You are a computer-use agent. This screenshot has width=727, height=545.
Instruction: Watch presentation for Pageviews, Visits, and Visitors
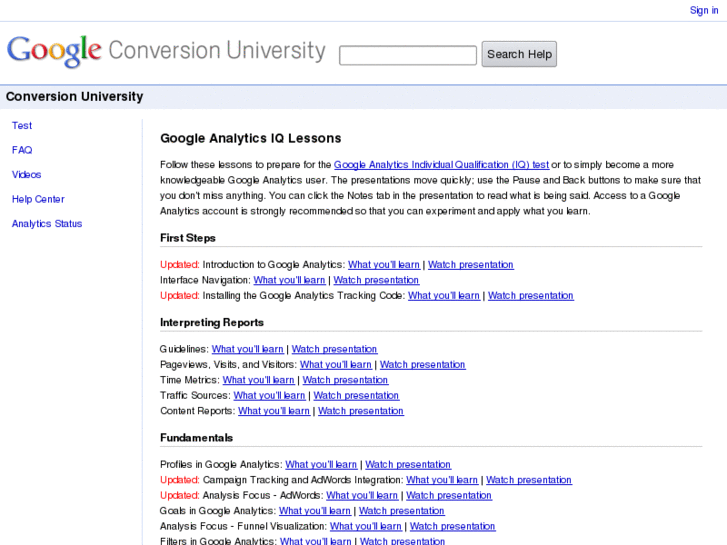[423, 365]
